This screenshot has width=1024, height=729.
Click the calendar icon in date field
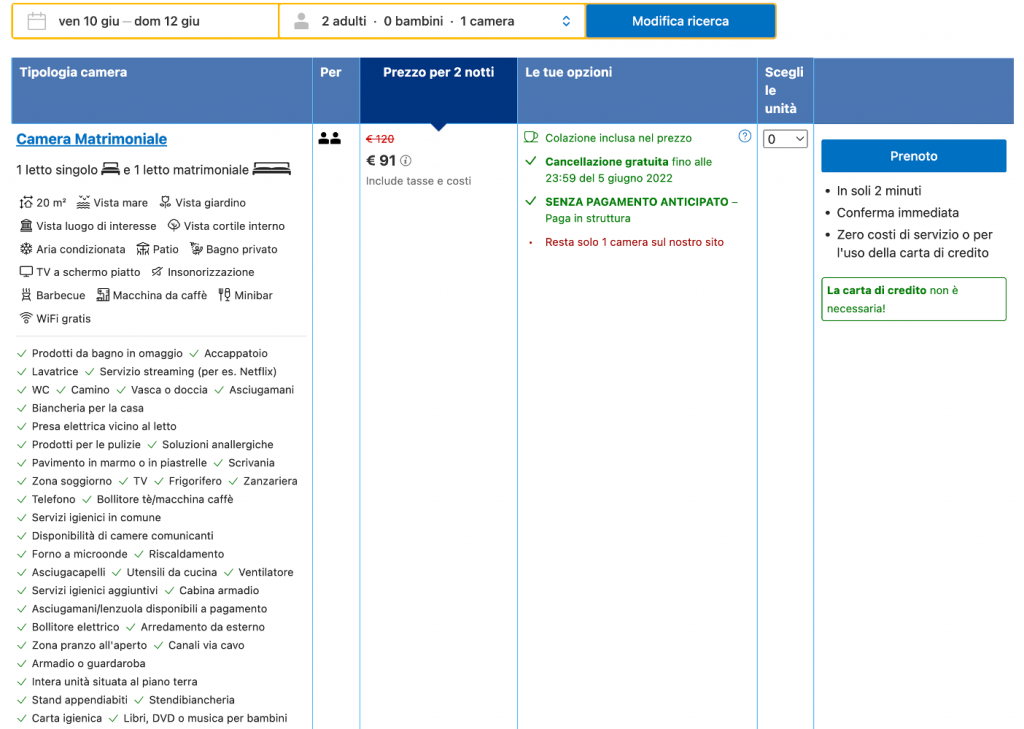click(x=36, y=21)
